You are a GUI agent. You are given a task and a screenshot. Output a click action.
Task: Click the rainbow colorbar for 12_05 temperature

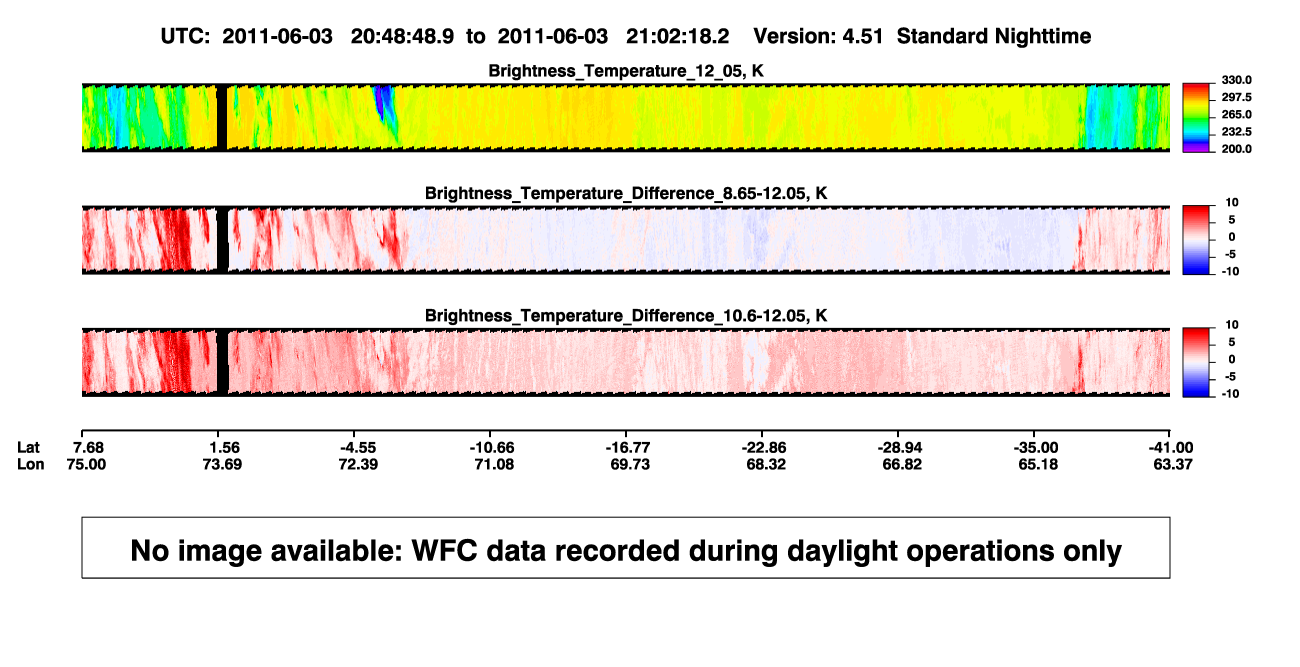pyautogui.click(x=1197, y=117)
